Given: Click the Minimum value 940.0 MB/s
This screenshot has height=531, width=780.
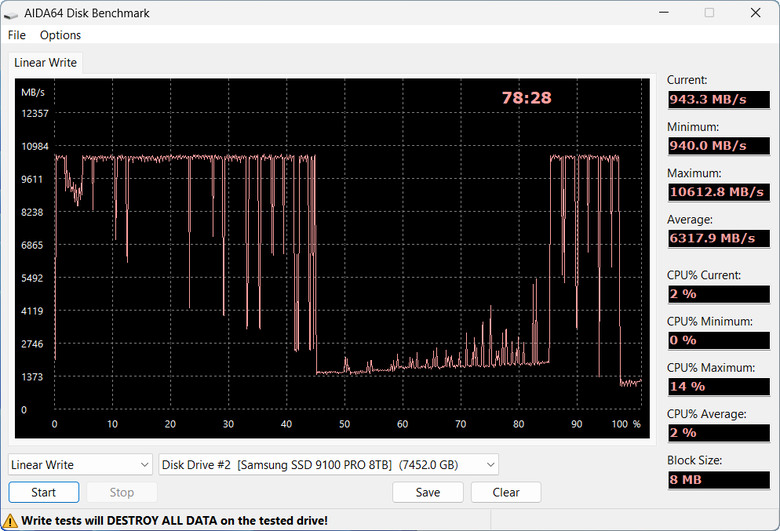Looking at the screenshot, I should click(x=719, y=146).
